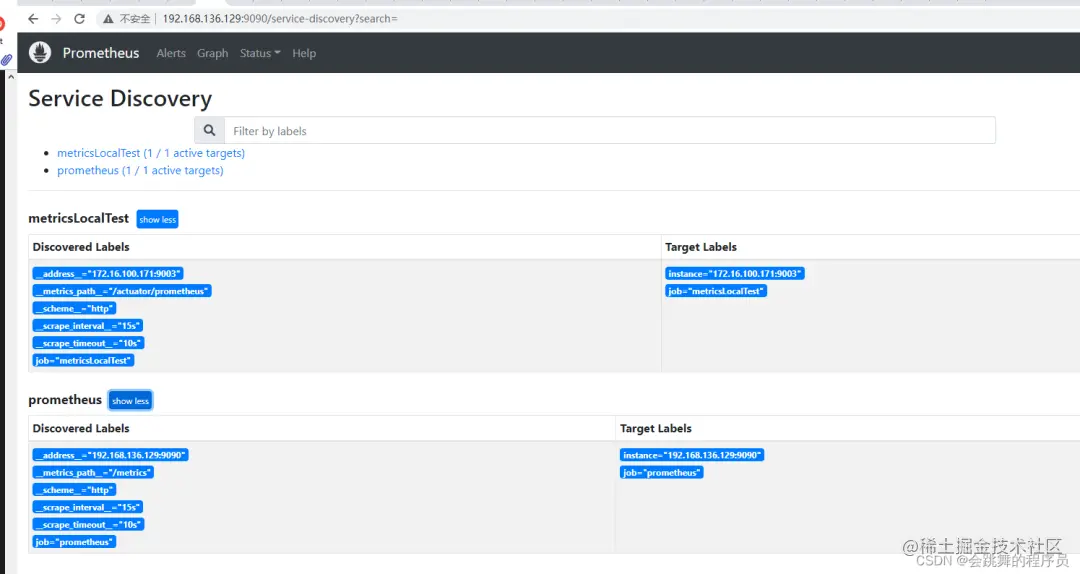1080x574 pixels.
Task: Click the Prometheus flame logo
Action: pos(40,52)
